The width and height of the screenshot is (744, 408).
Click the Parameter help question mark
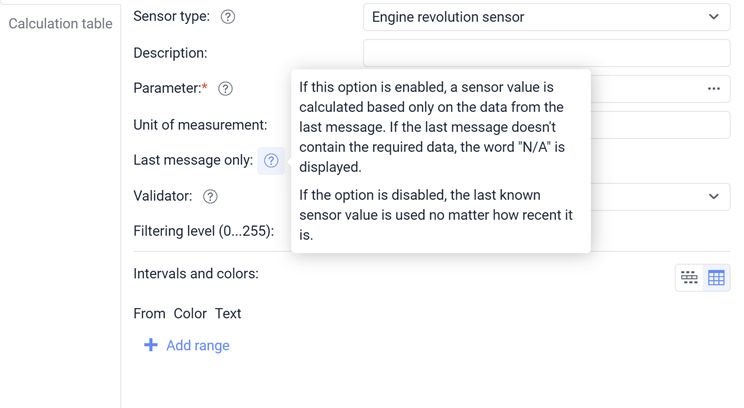pos(226,89)
